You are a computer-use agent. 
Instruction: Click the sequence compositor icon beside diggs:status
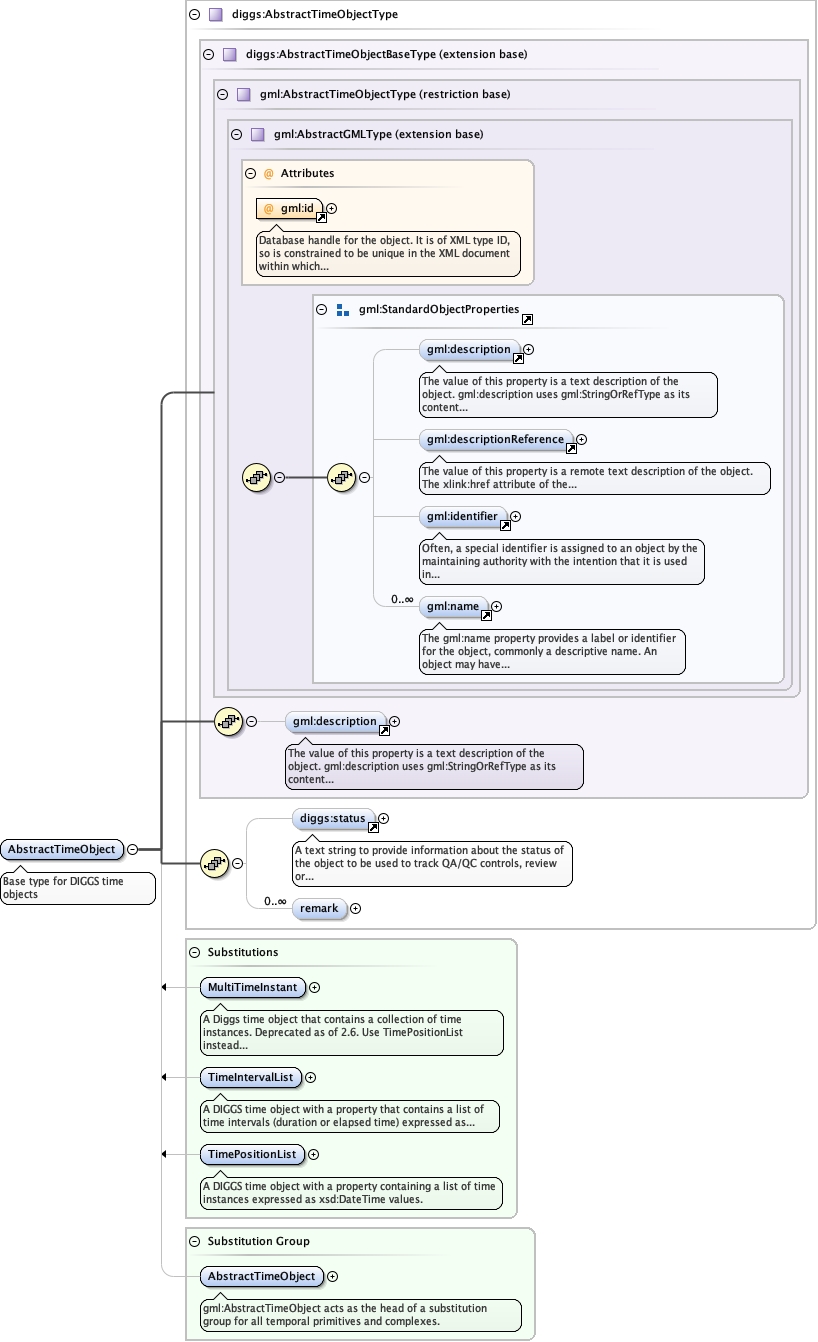coord(214,862)
